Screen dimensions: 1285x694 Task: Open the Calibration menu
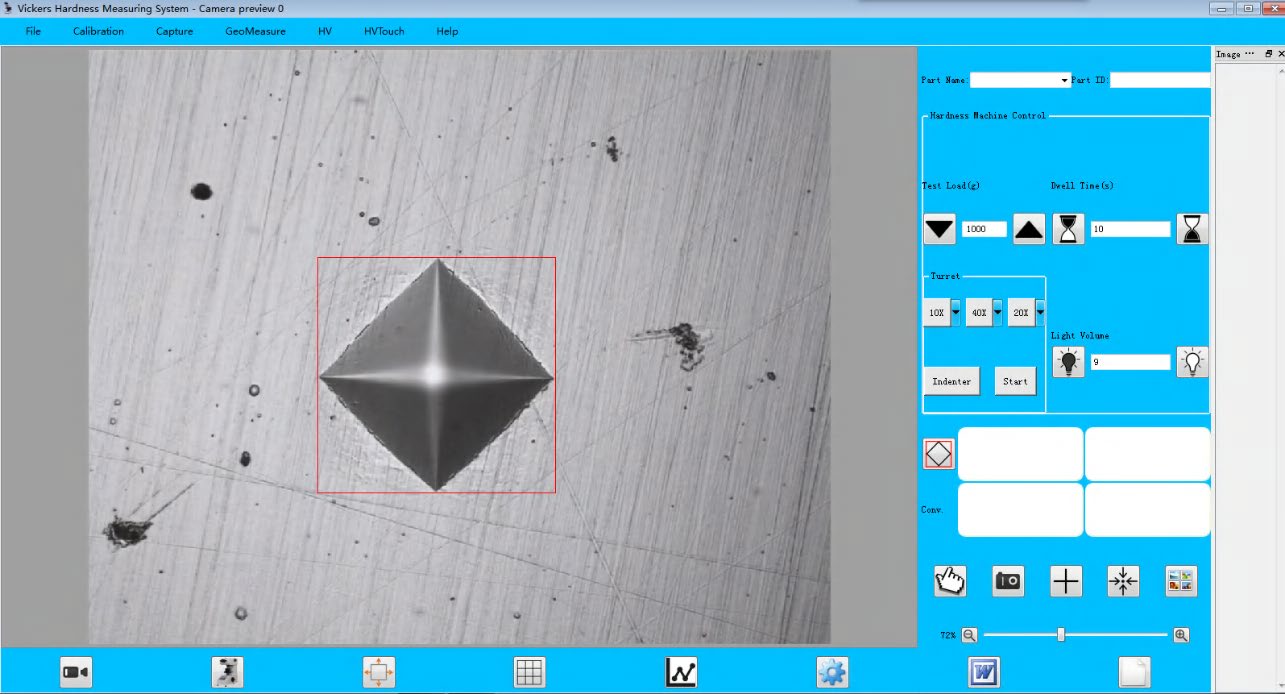97,31
